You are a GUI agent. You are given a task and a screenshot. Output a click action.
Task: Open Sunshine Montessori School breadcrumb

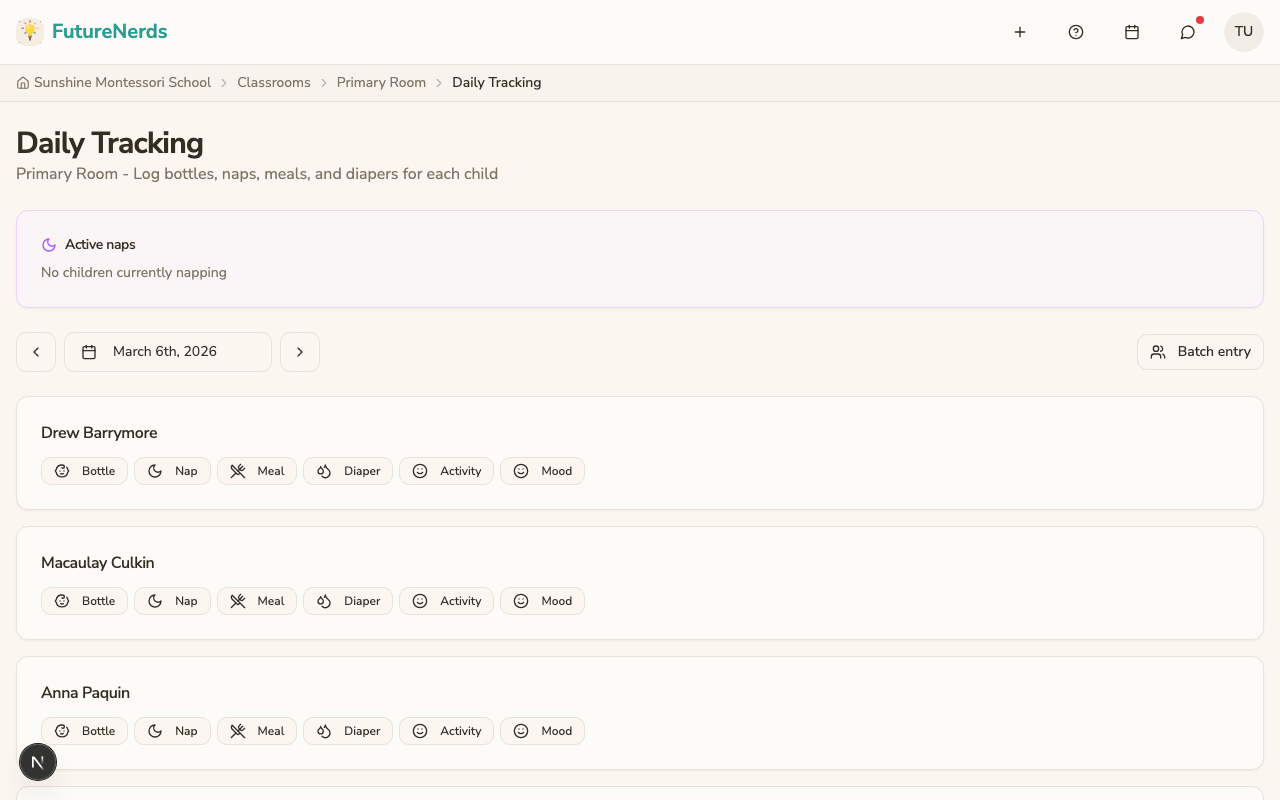[x=122, y=83]
